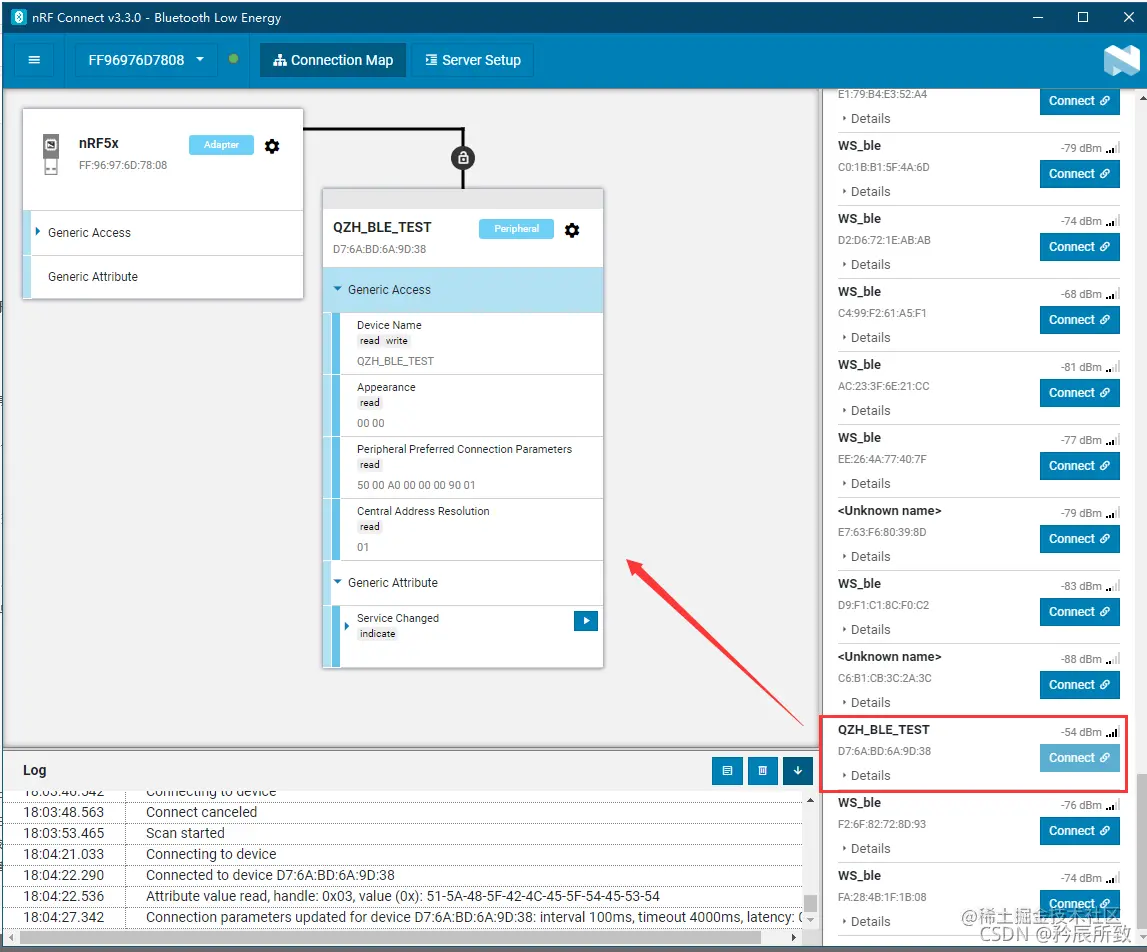Click Connect for QZH_BLE_TEST device
Viewport: 1147px width, 952px height.
tap(1080, 758)
